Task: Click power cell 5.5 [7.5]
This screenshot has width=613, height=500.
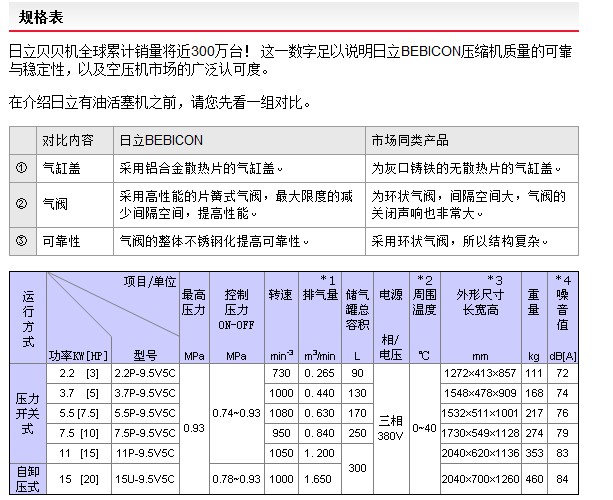Action: point(79,413)
